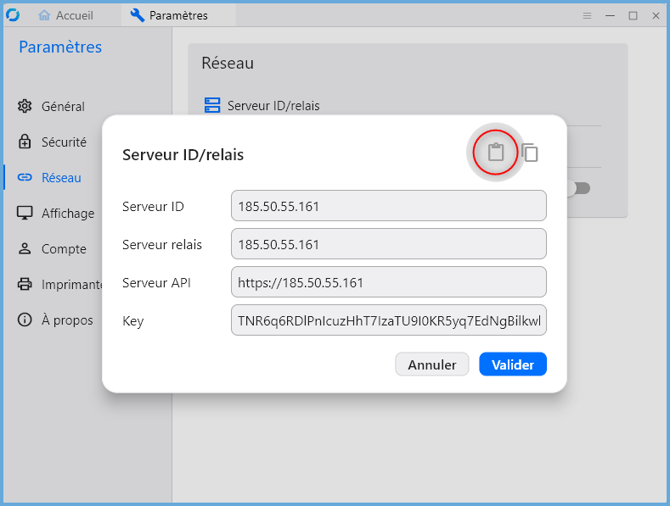Go to À propos section
670x506 pixels.
tap(67, 320)
